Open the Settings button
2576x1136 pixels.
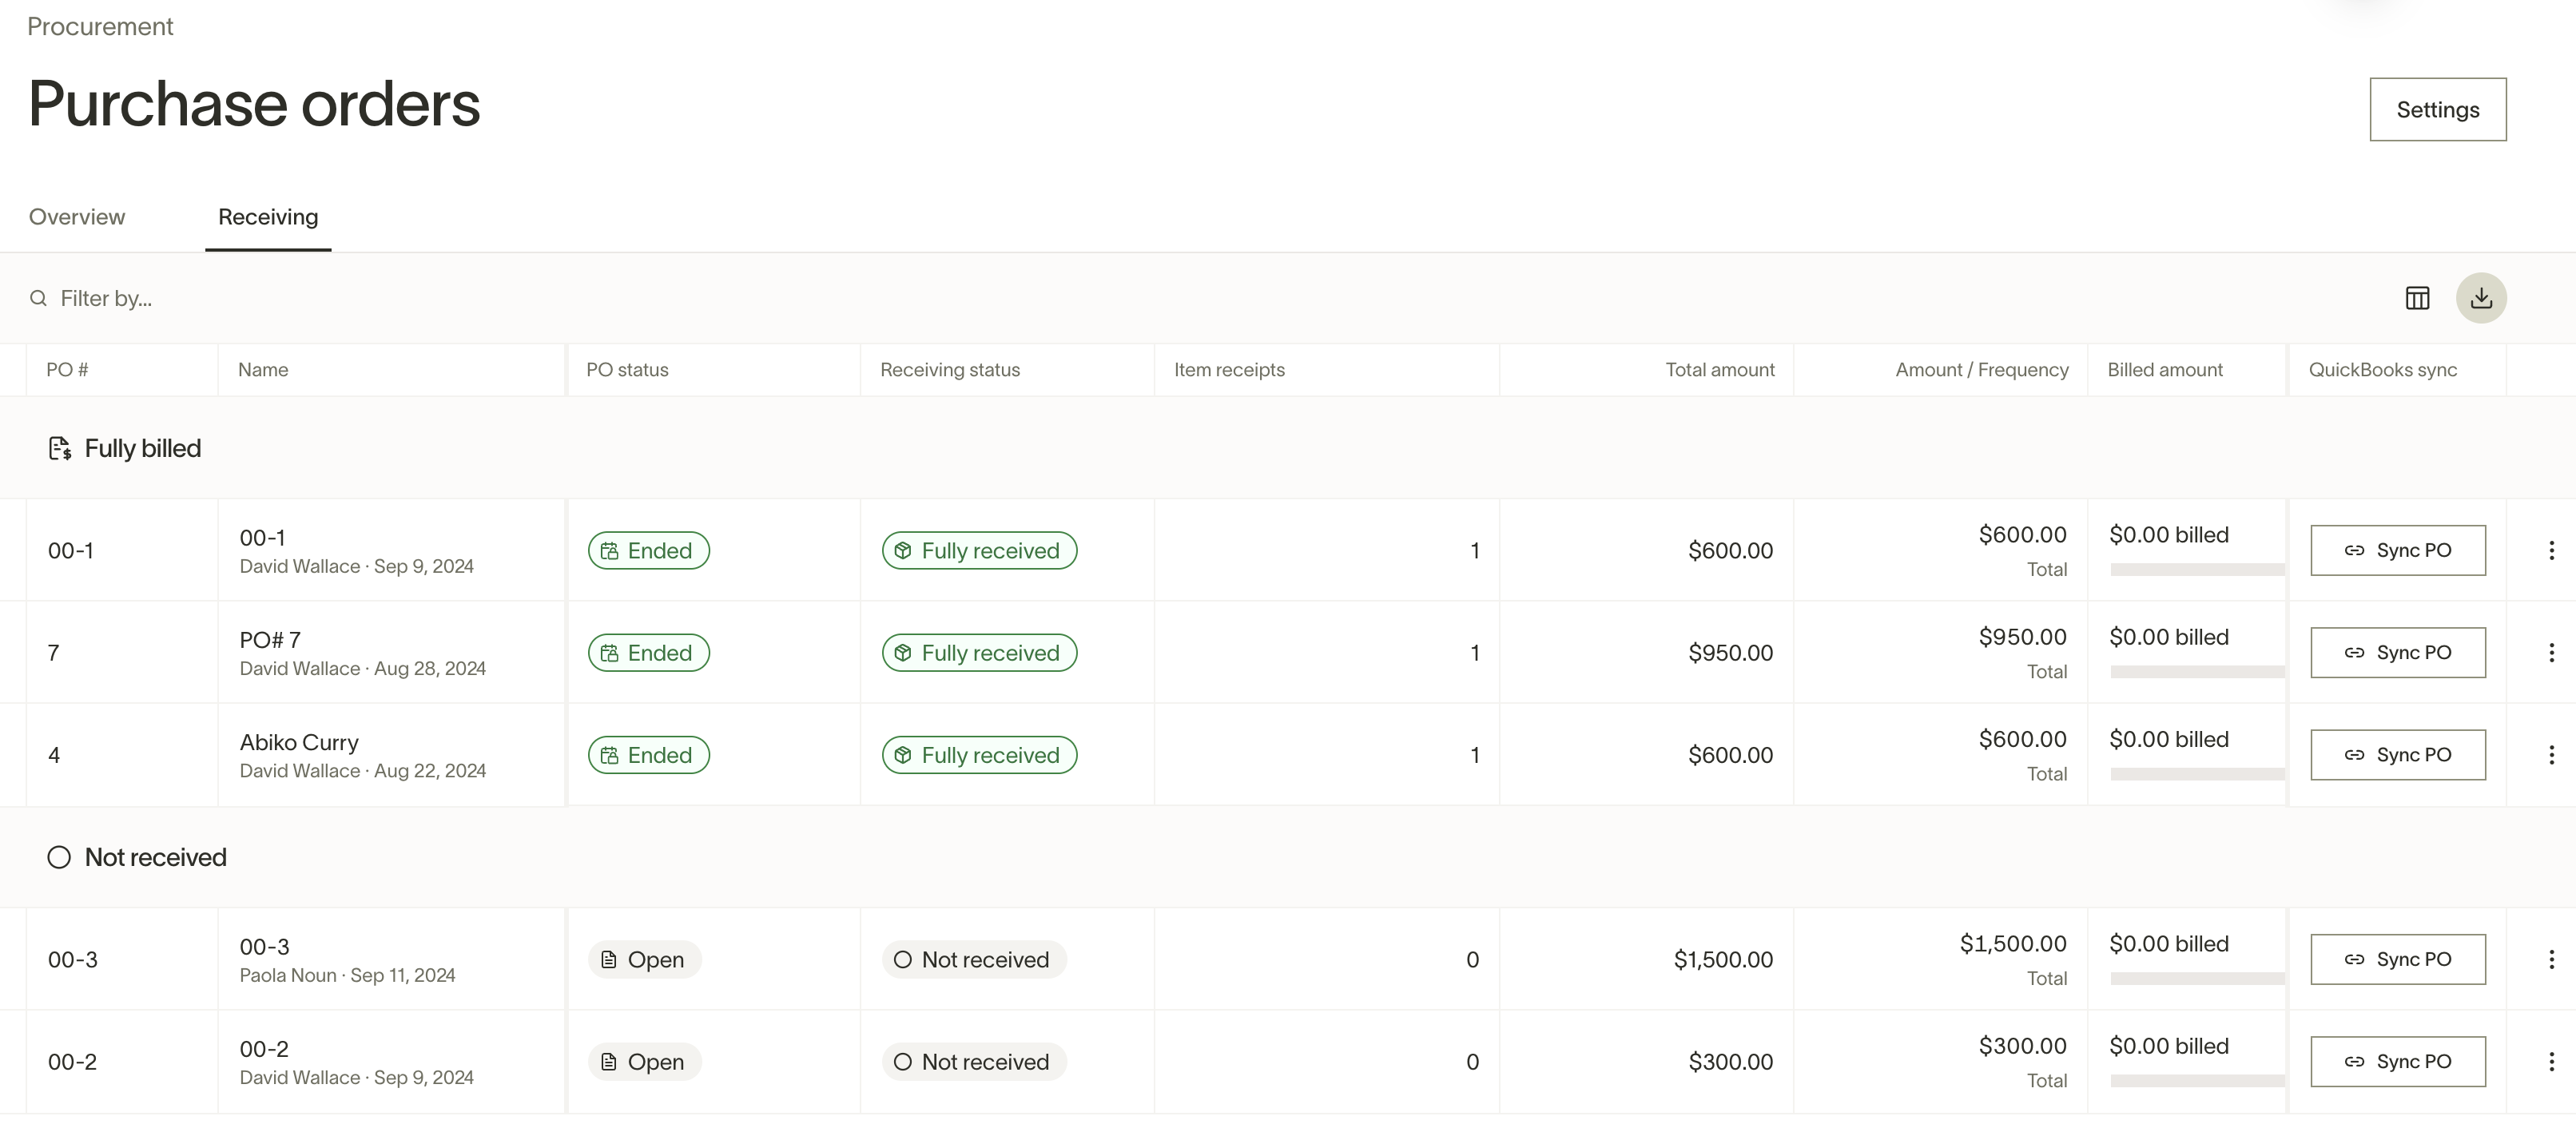pyautogui.click(x=2438, y=109)
